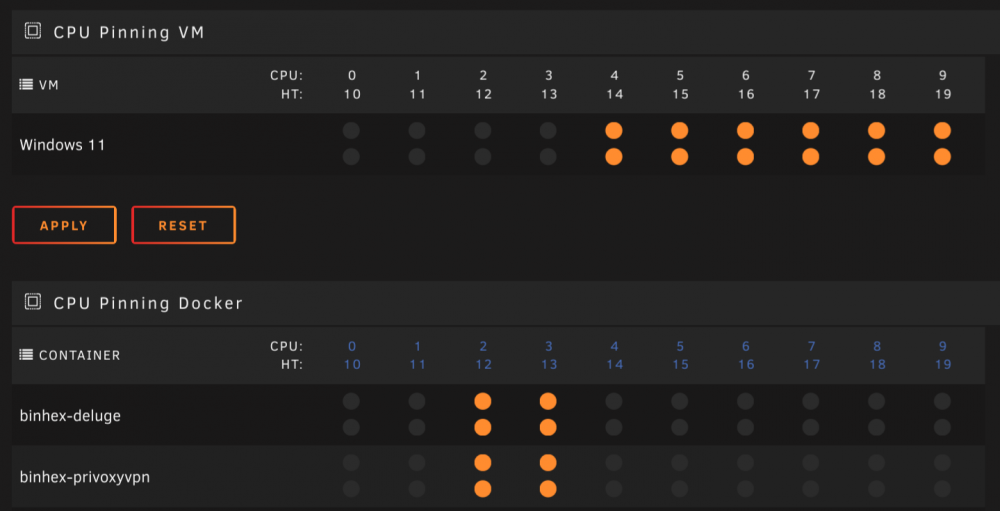Unpin CPU 2 from binhex-privoxyvpn
Image resolution: width=1000 pixels, height=511 pixels.
[x=483, y=463]
